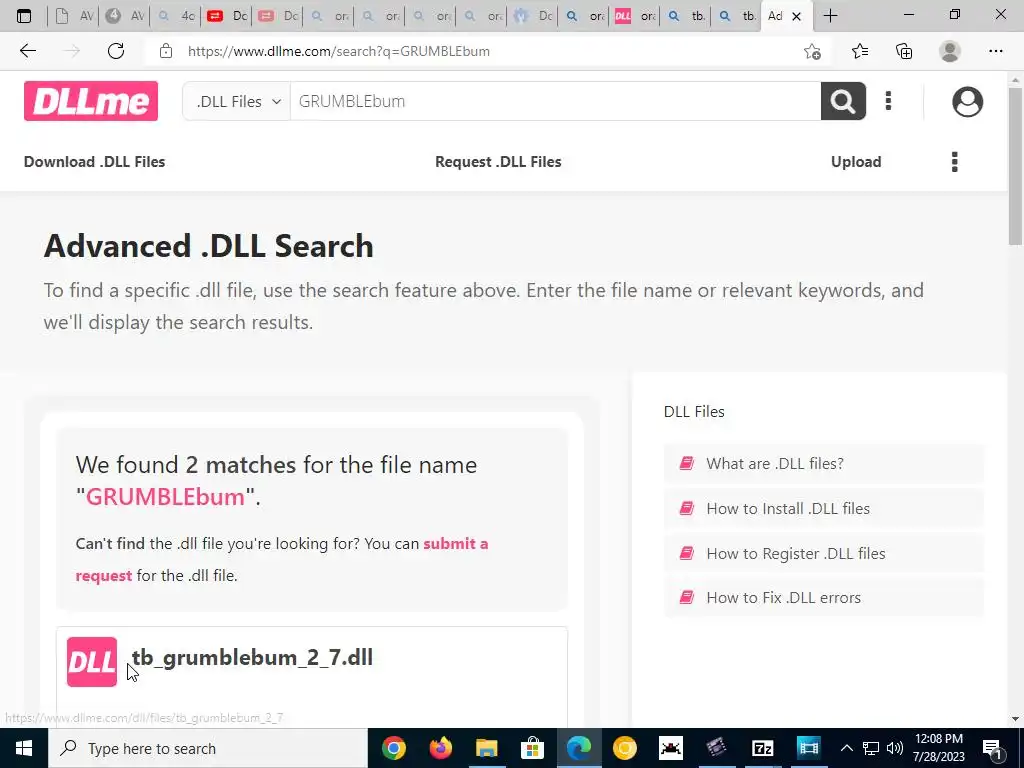Click the pink DLL icon of tb_grumblebum_2_7.dll
The height and width of the screenshot is (768, 1024).
tap(92, 662)
